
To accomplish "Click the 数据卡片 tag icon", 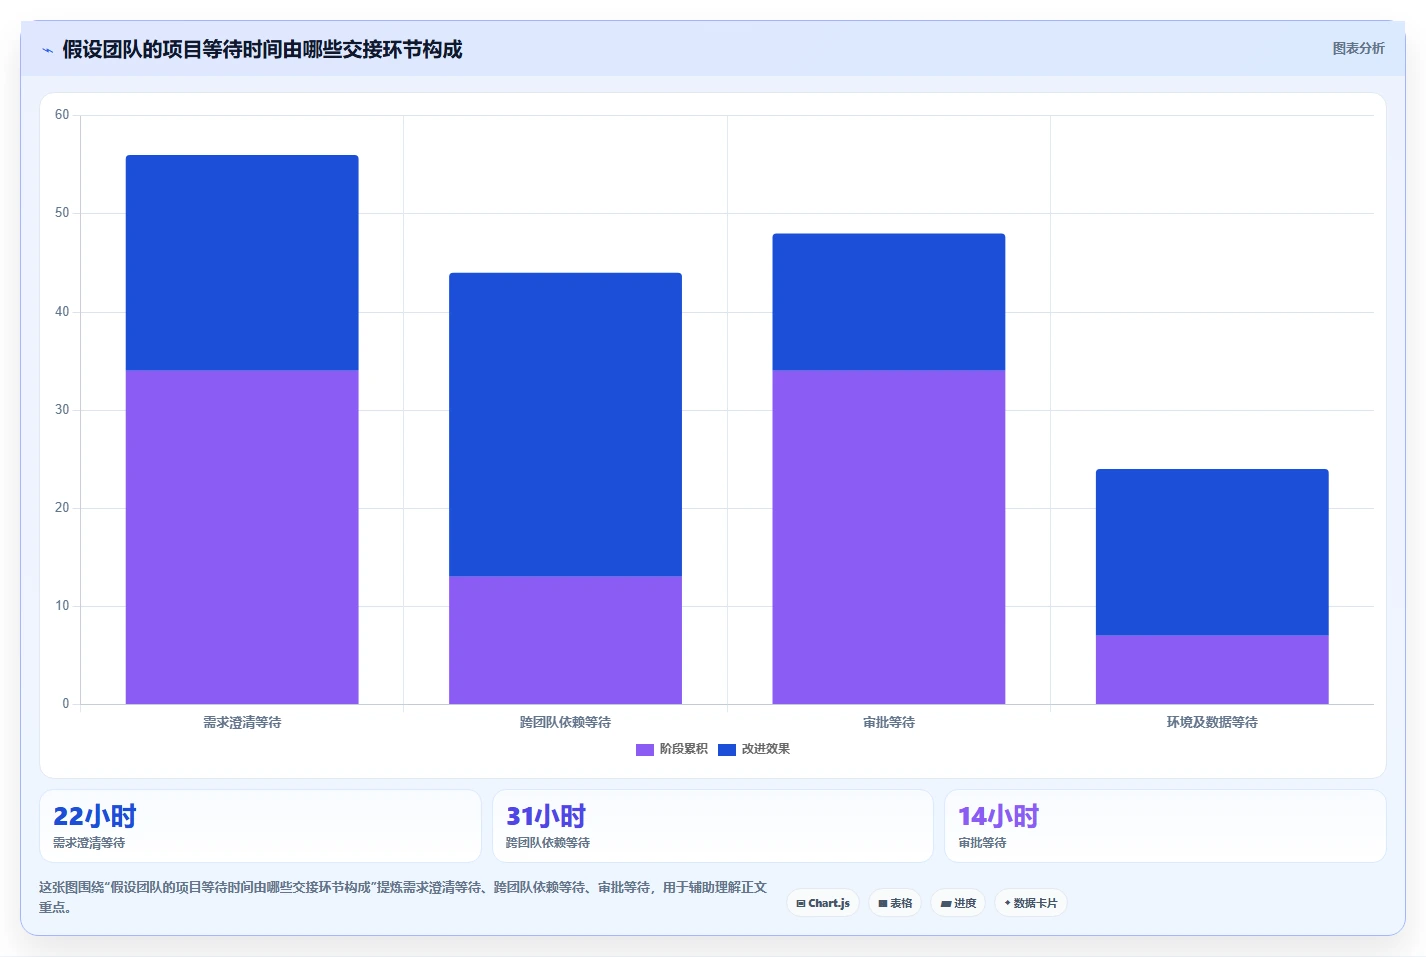I will tap(1007, 903).
